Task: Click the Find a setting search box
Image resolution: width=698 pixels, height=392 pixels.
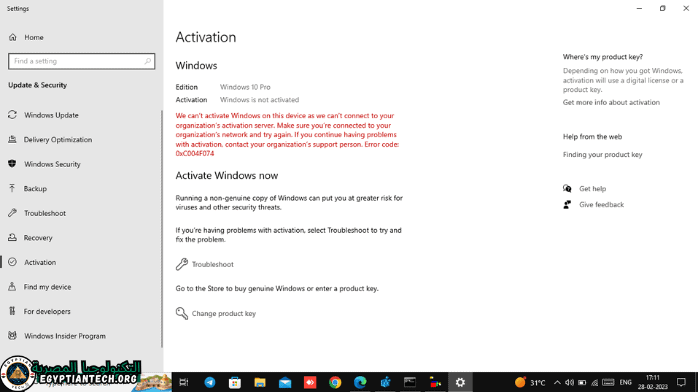Action: pyautogui.click(x=81, y=61)
